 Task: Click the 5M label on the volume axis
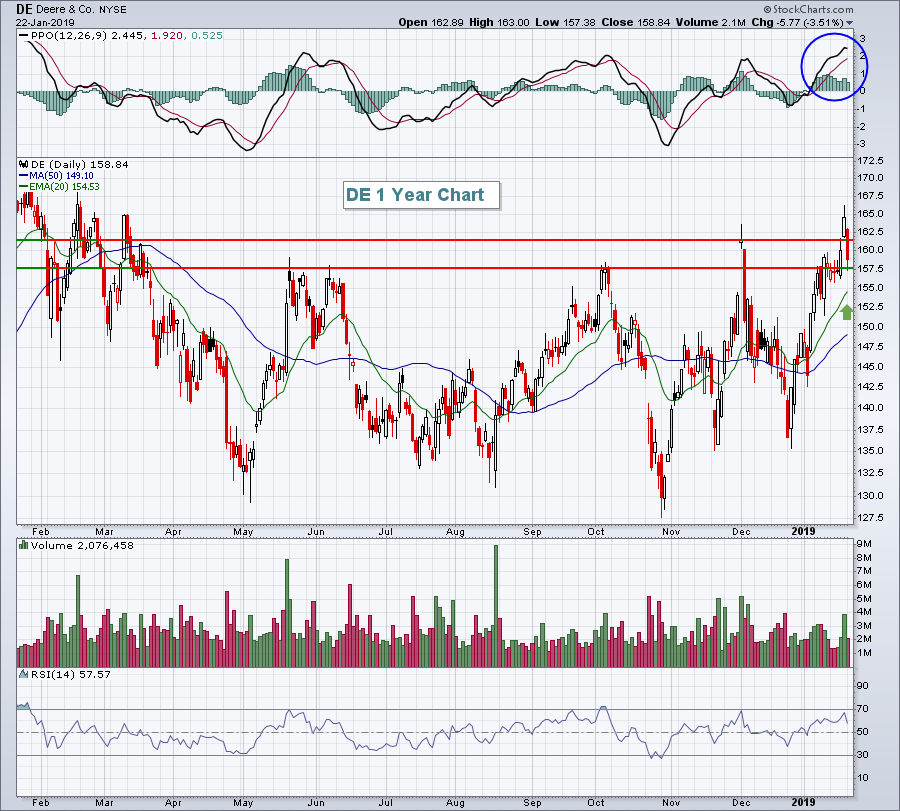coord(864,599)
